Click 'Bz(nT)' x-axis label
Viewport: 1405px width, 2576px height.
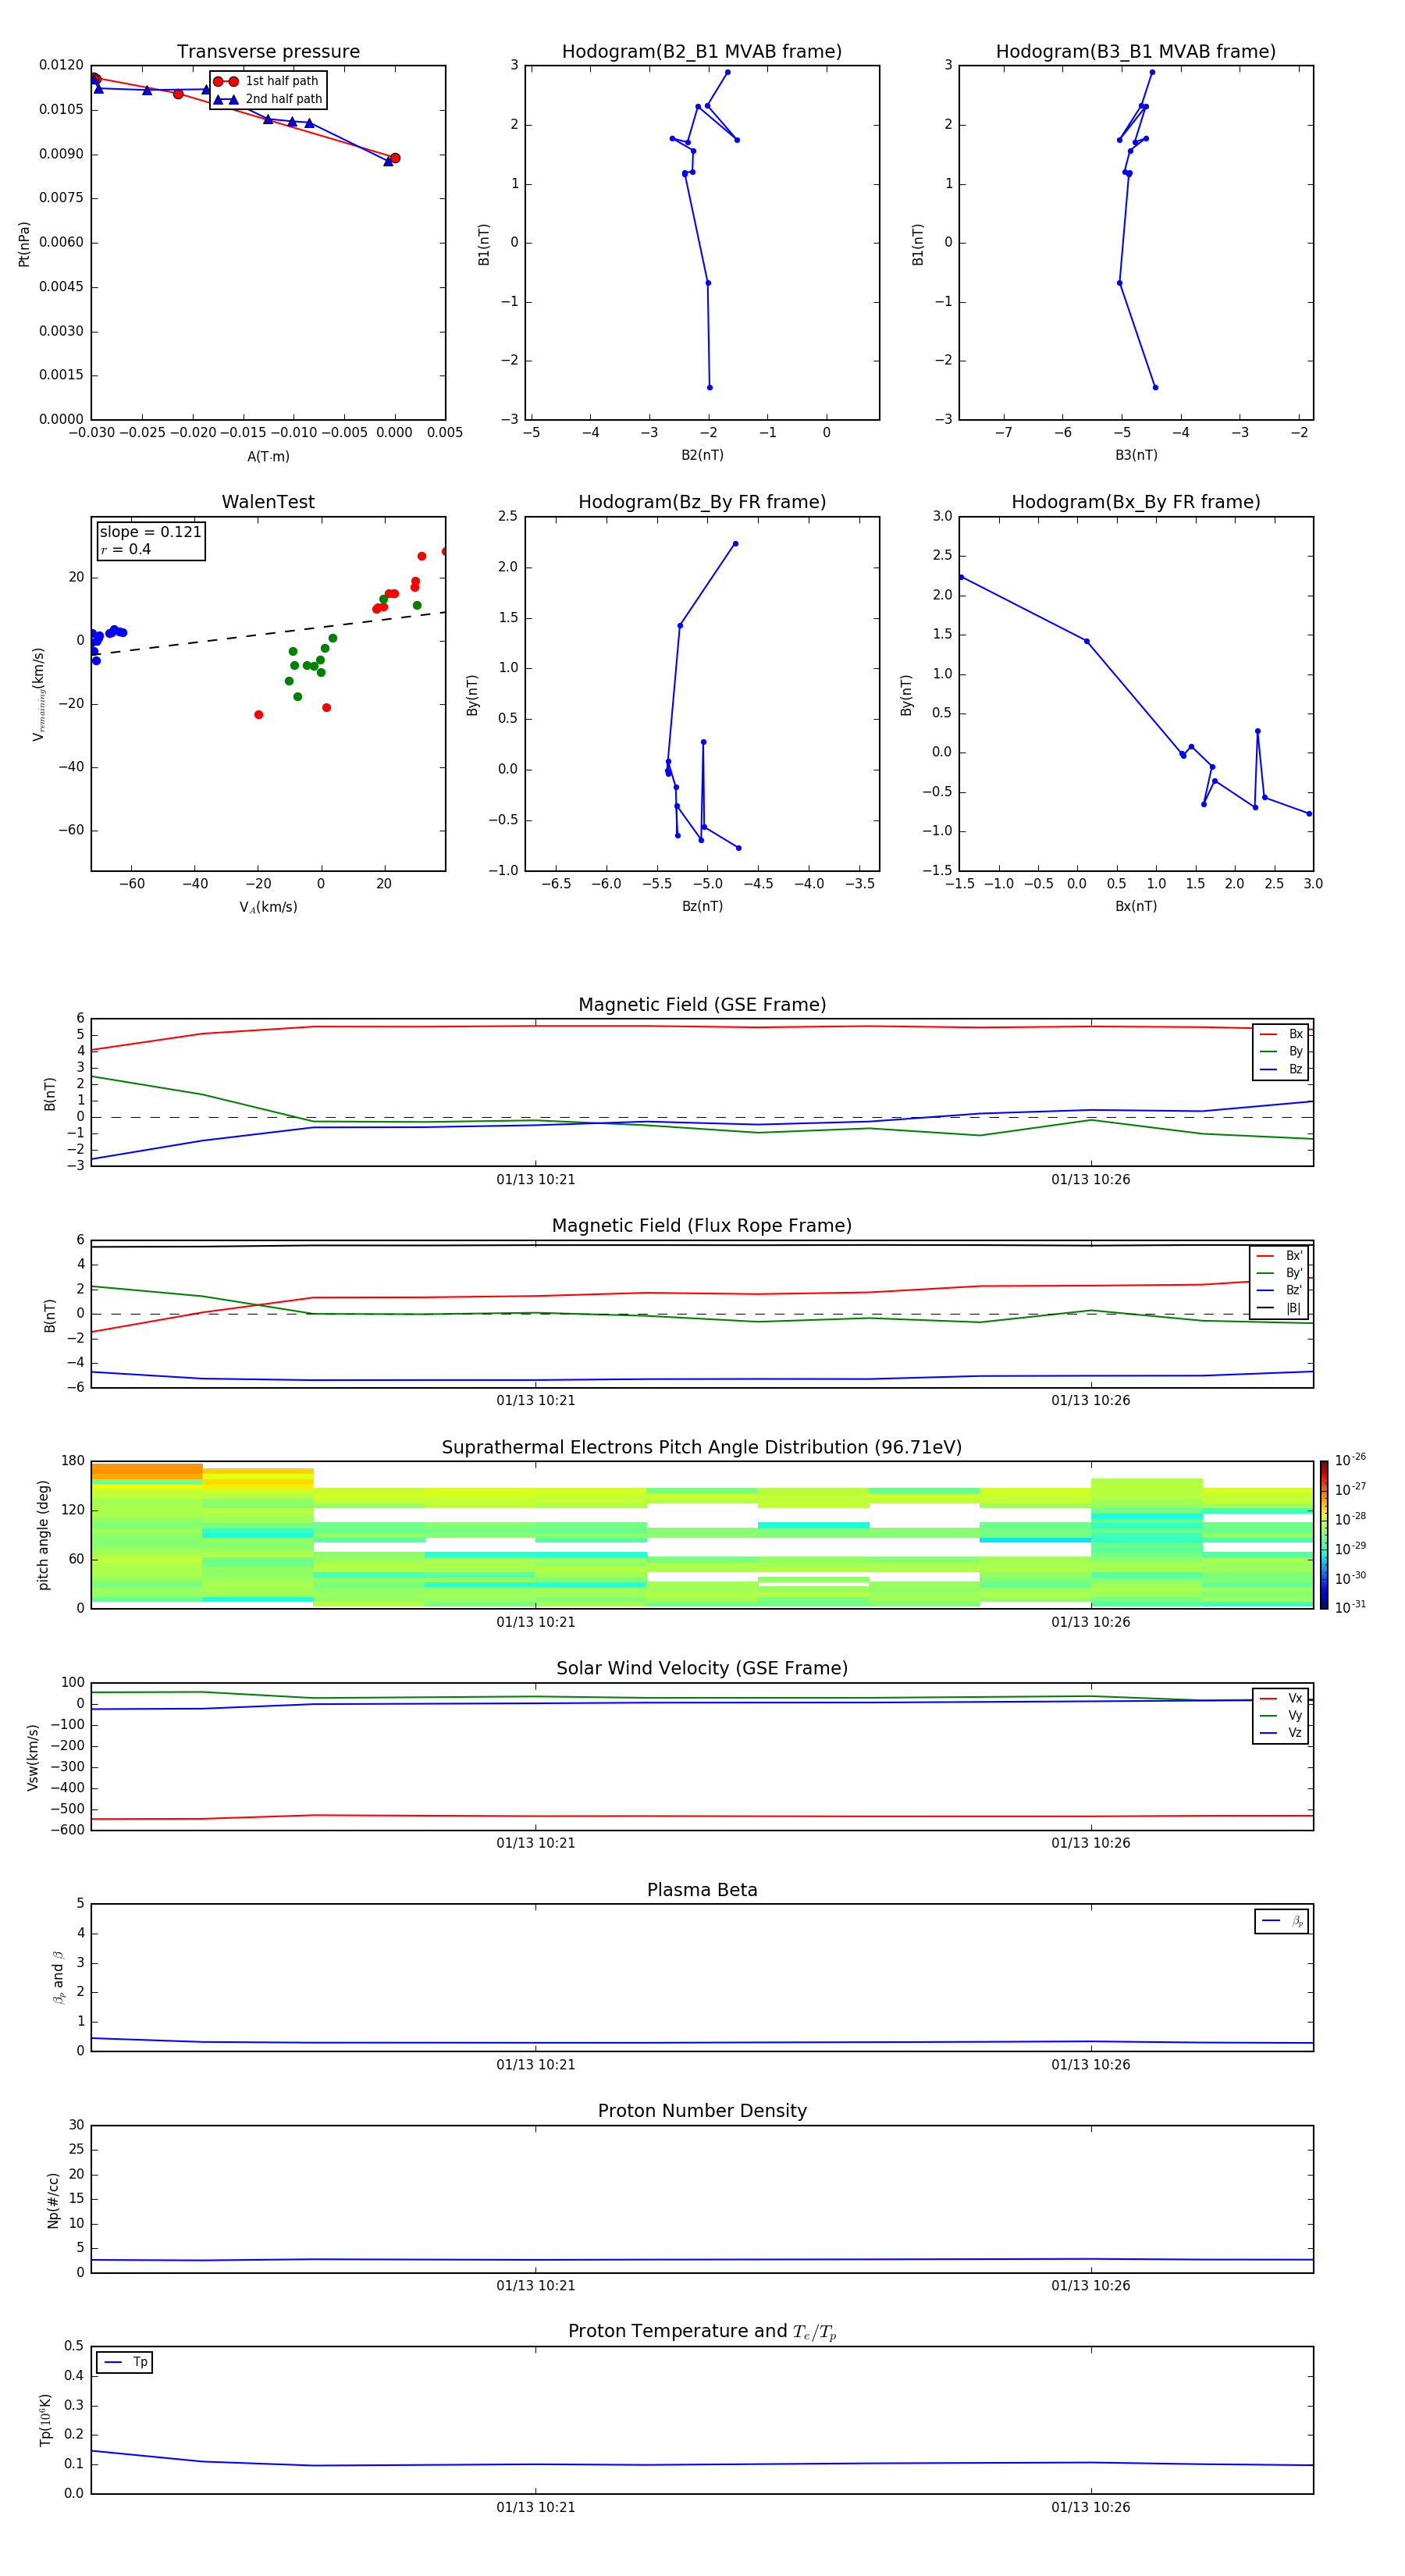[x=702, y=906]
